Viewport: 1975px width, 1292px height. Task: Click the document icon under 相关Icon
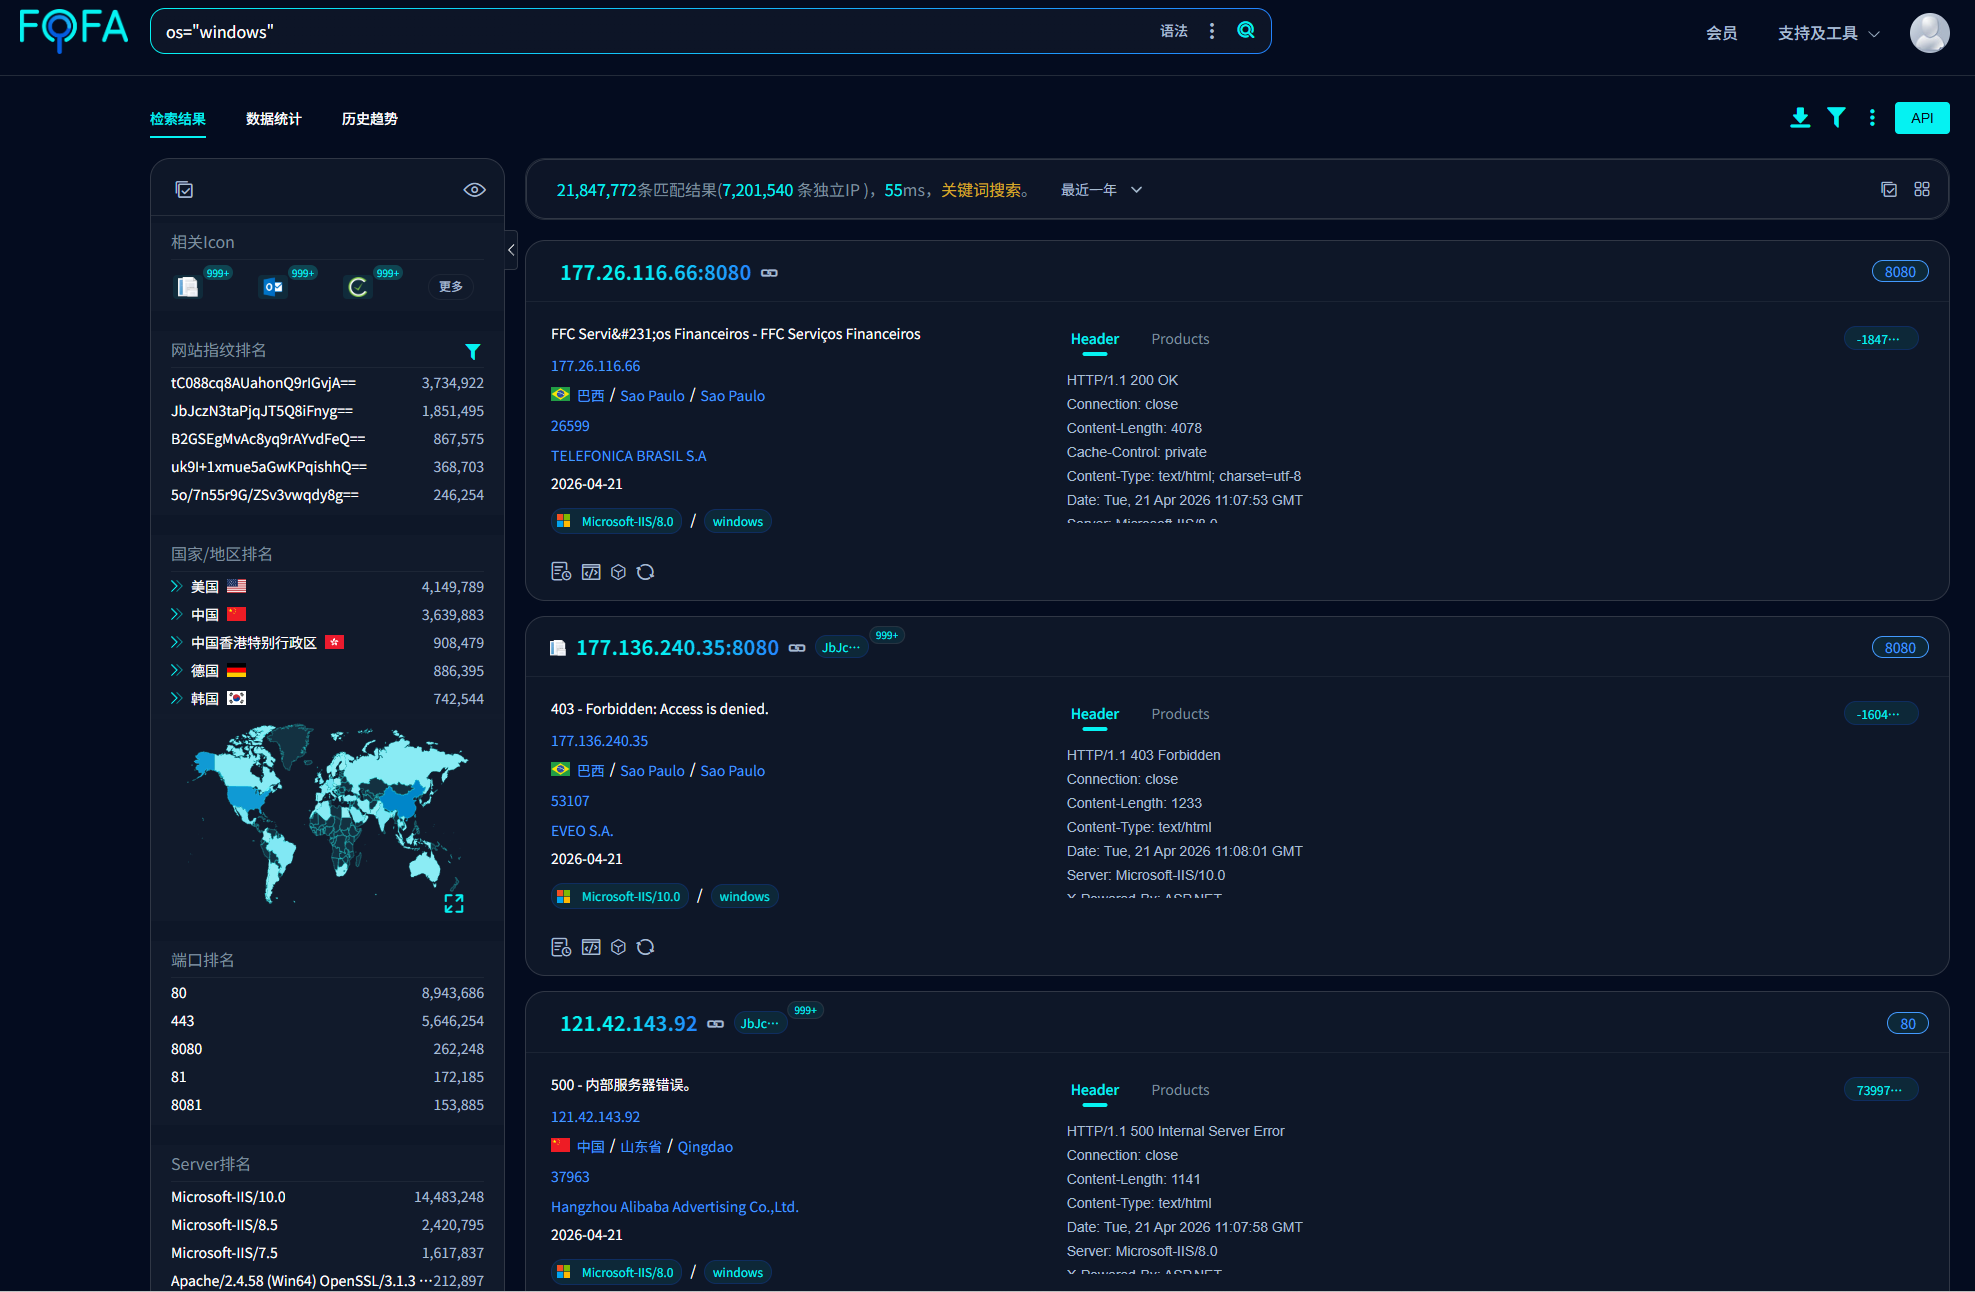[x=188, y=287]
